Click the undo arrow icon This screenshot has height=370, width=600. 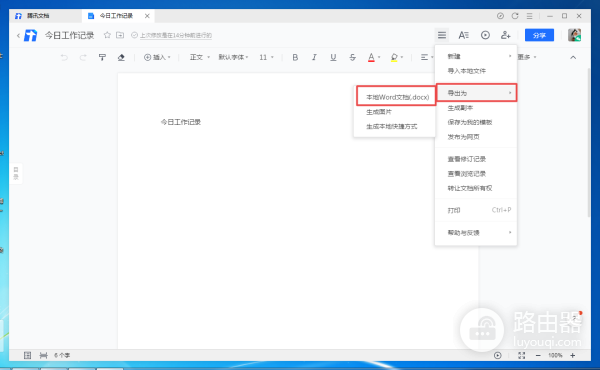coord(64,57)
